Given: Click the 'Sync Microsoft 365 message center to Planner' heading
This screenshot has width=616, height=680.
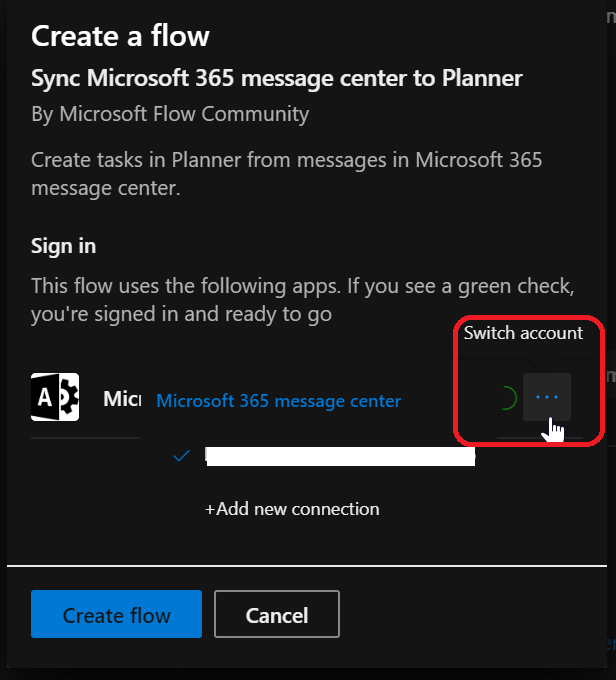Looking at the screenshot, I should click(x=277, y=78).
